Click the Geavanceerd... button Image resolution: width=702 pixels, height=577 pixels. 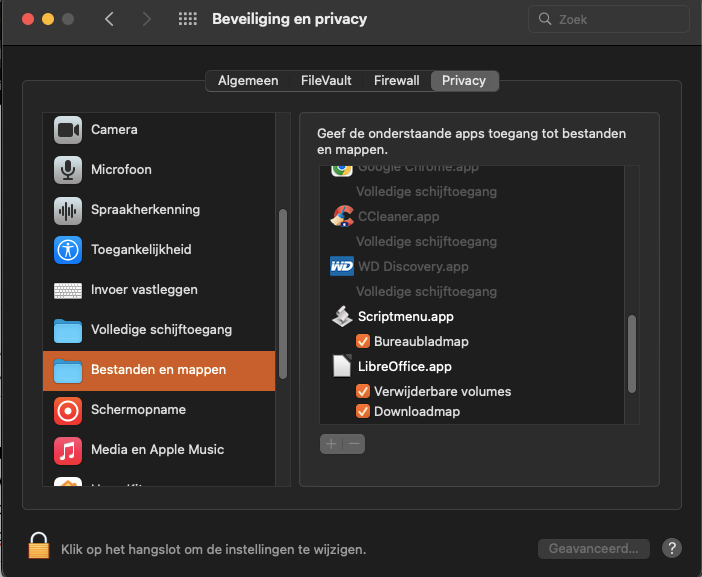(594, 548)
